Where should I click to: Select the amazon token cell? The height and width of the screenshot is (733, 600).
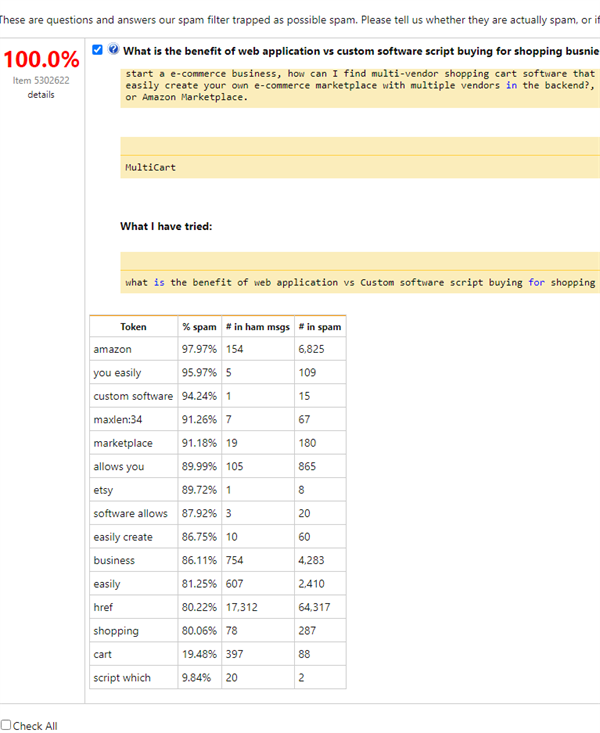tap(134, 349)
